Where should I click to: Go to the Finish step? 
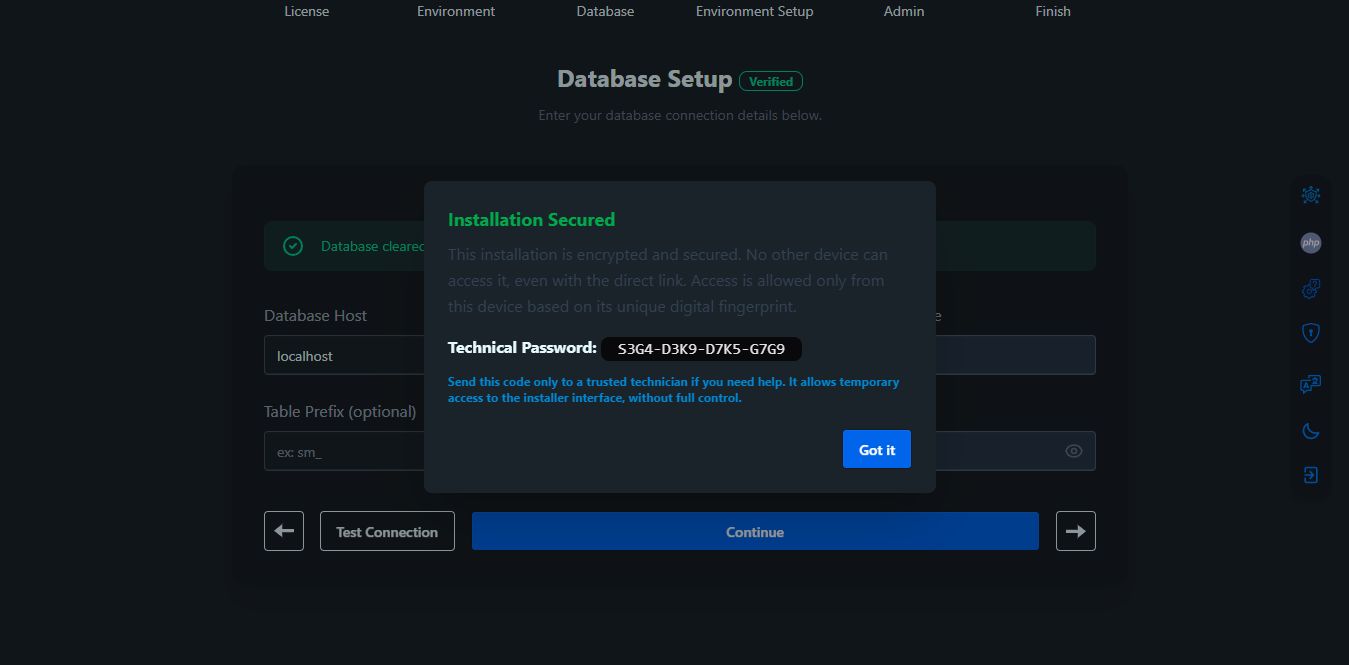click(x=1053, y=12)
